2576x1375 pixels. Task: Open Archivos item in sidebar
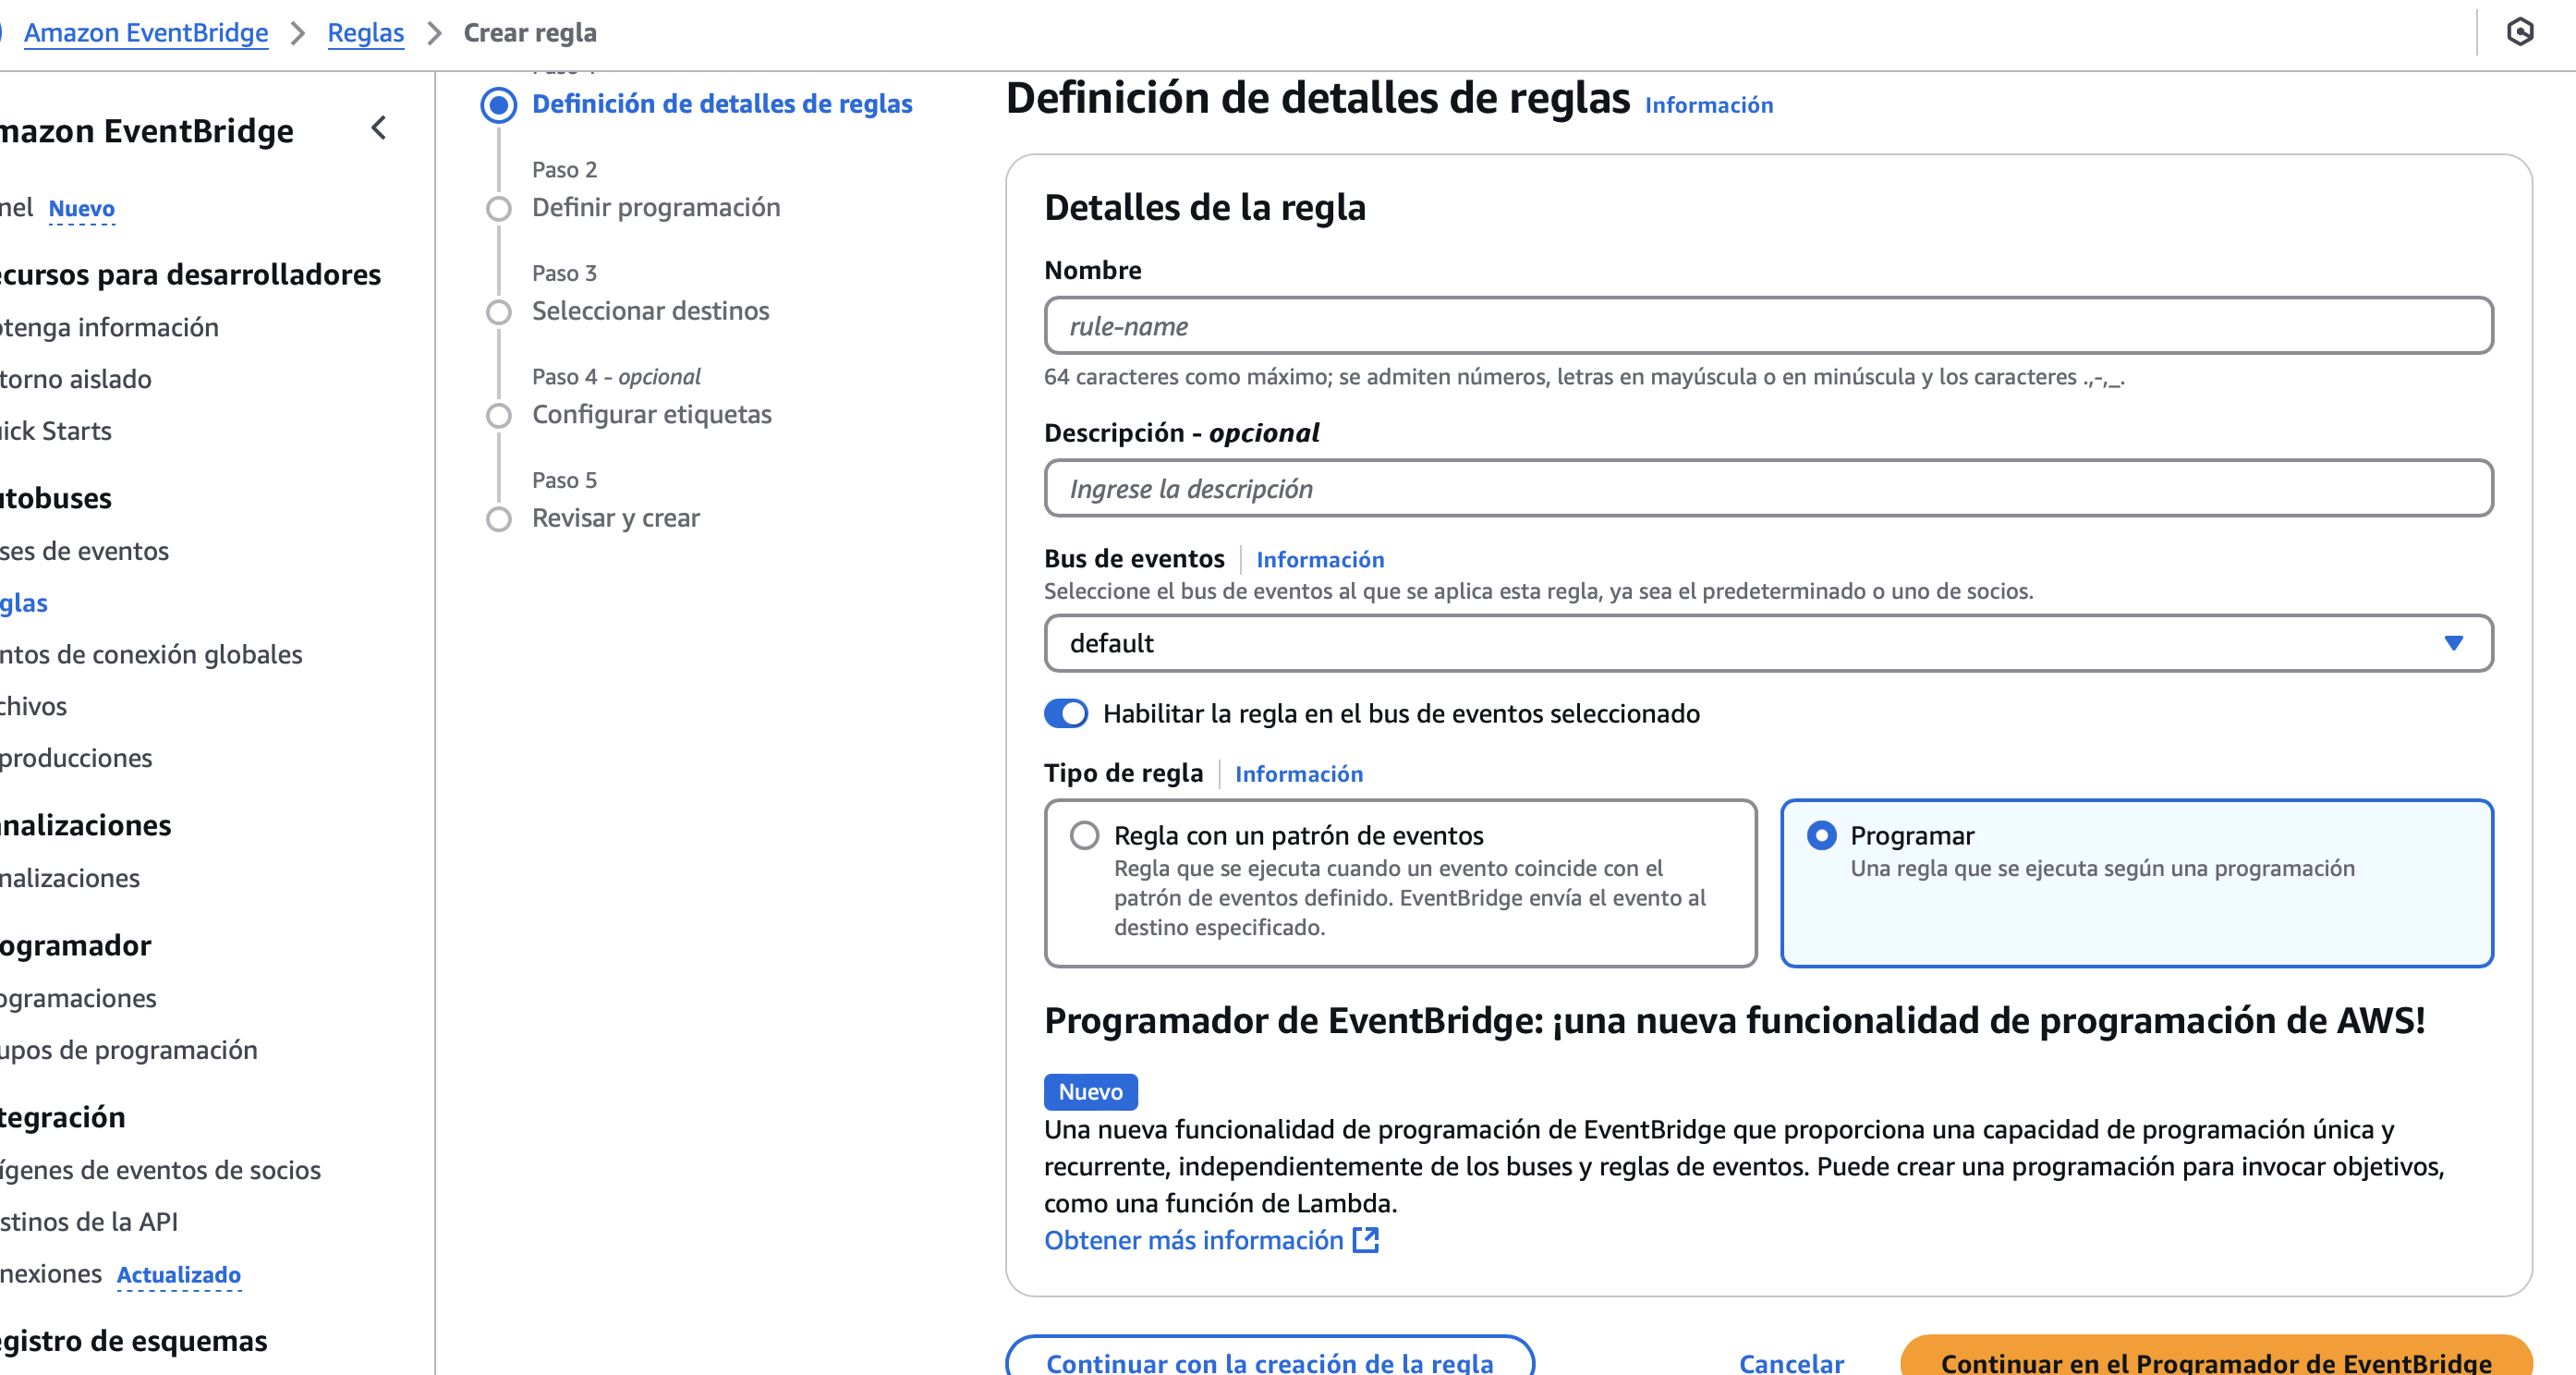tap(33, 707)
